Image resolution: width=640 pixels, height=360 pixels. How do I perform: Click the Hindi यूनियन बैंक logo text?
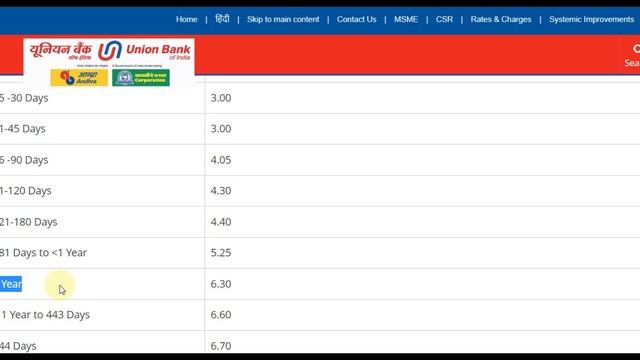coord(60,51)
